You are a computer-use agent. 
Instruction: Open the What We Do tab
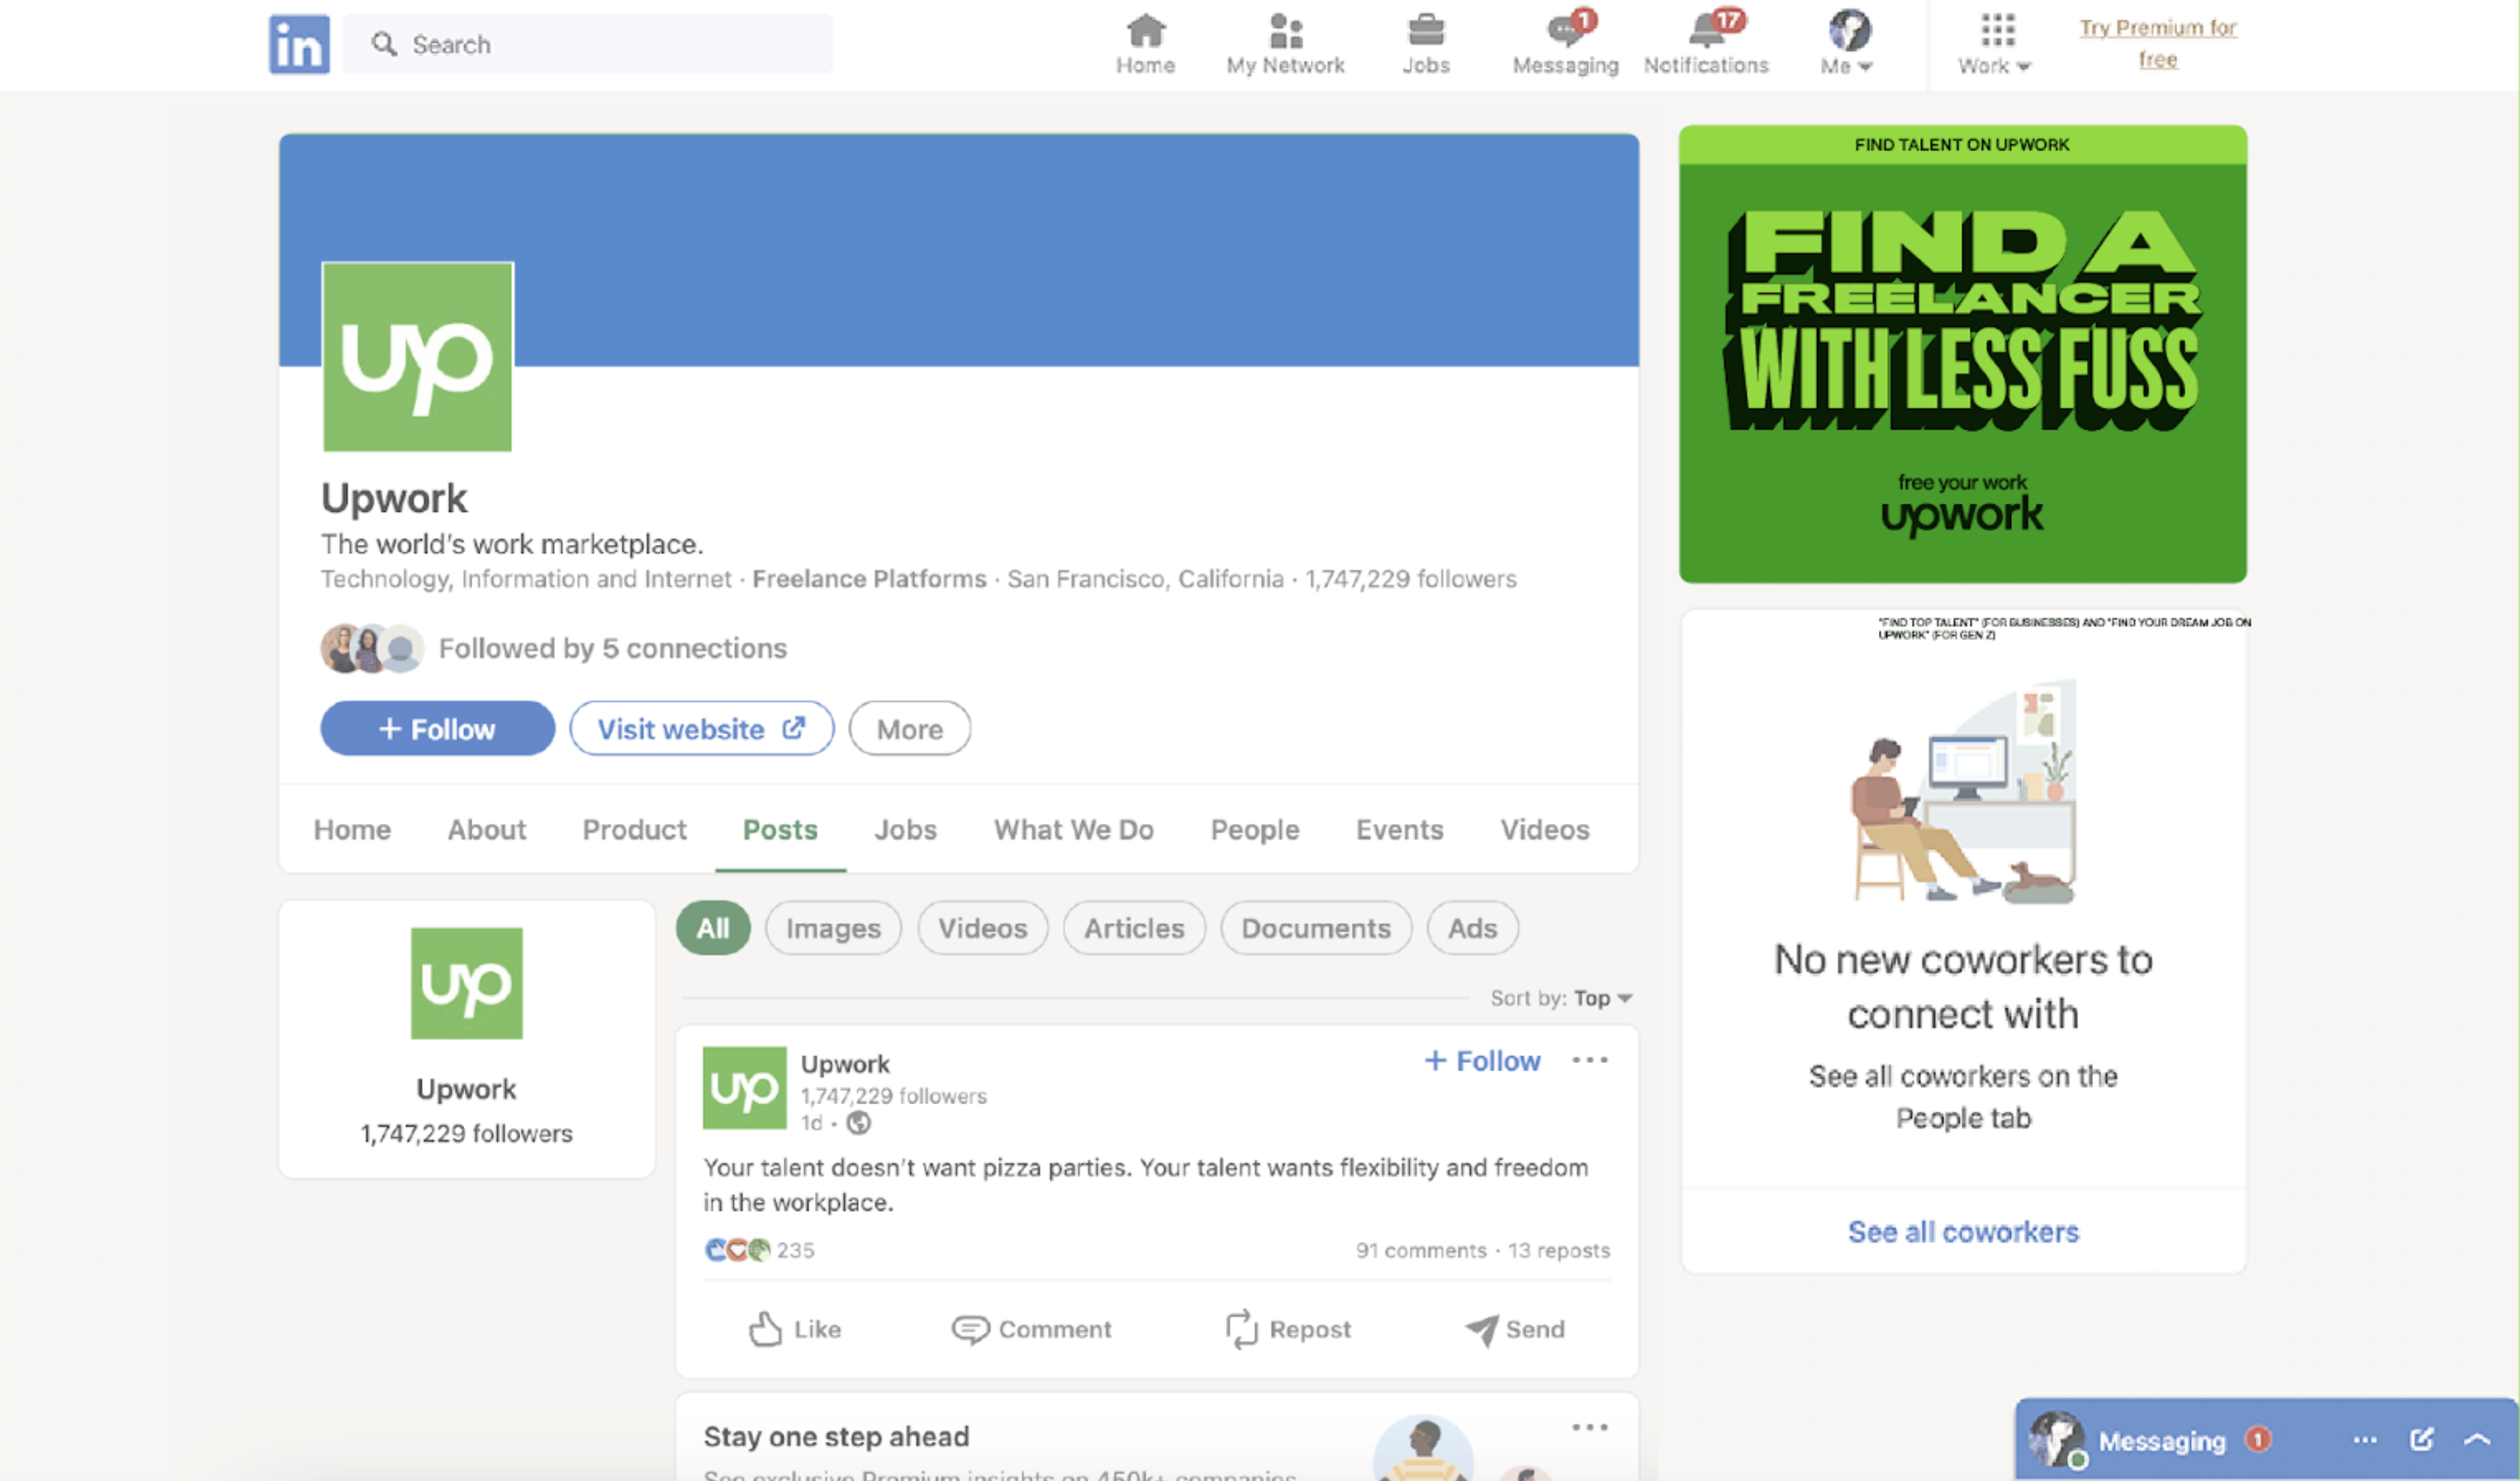(x=1073, y=829)
